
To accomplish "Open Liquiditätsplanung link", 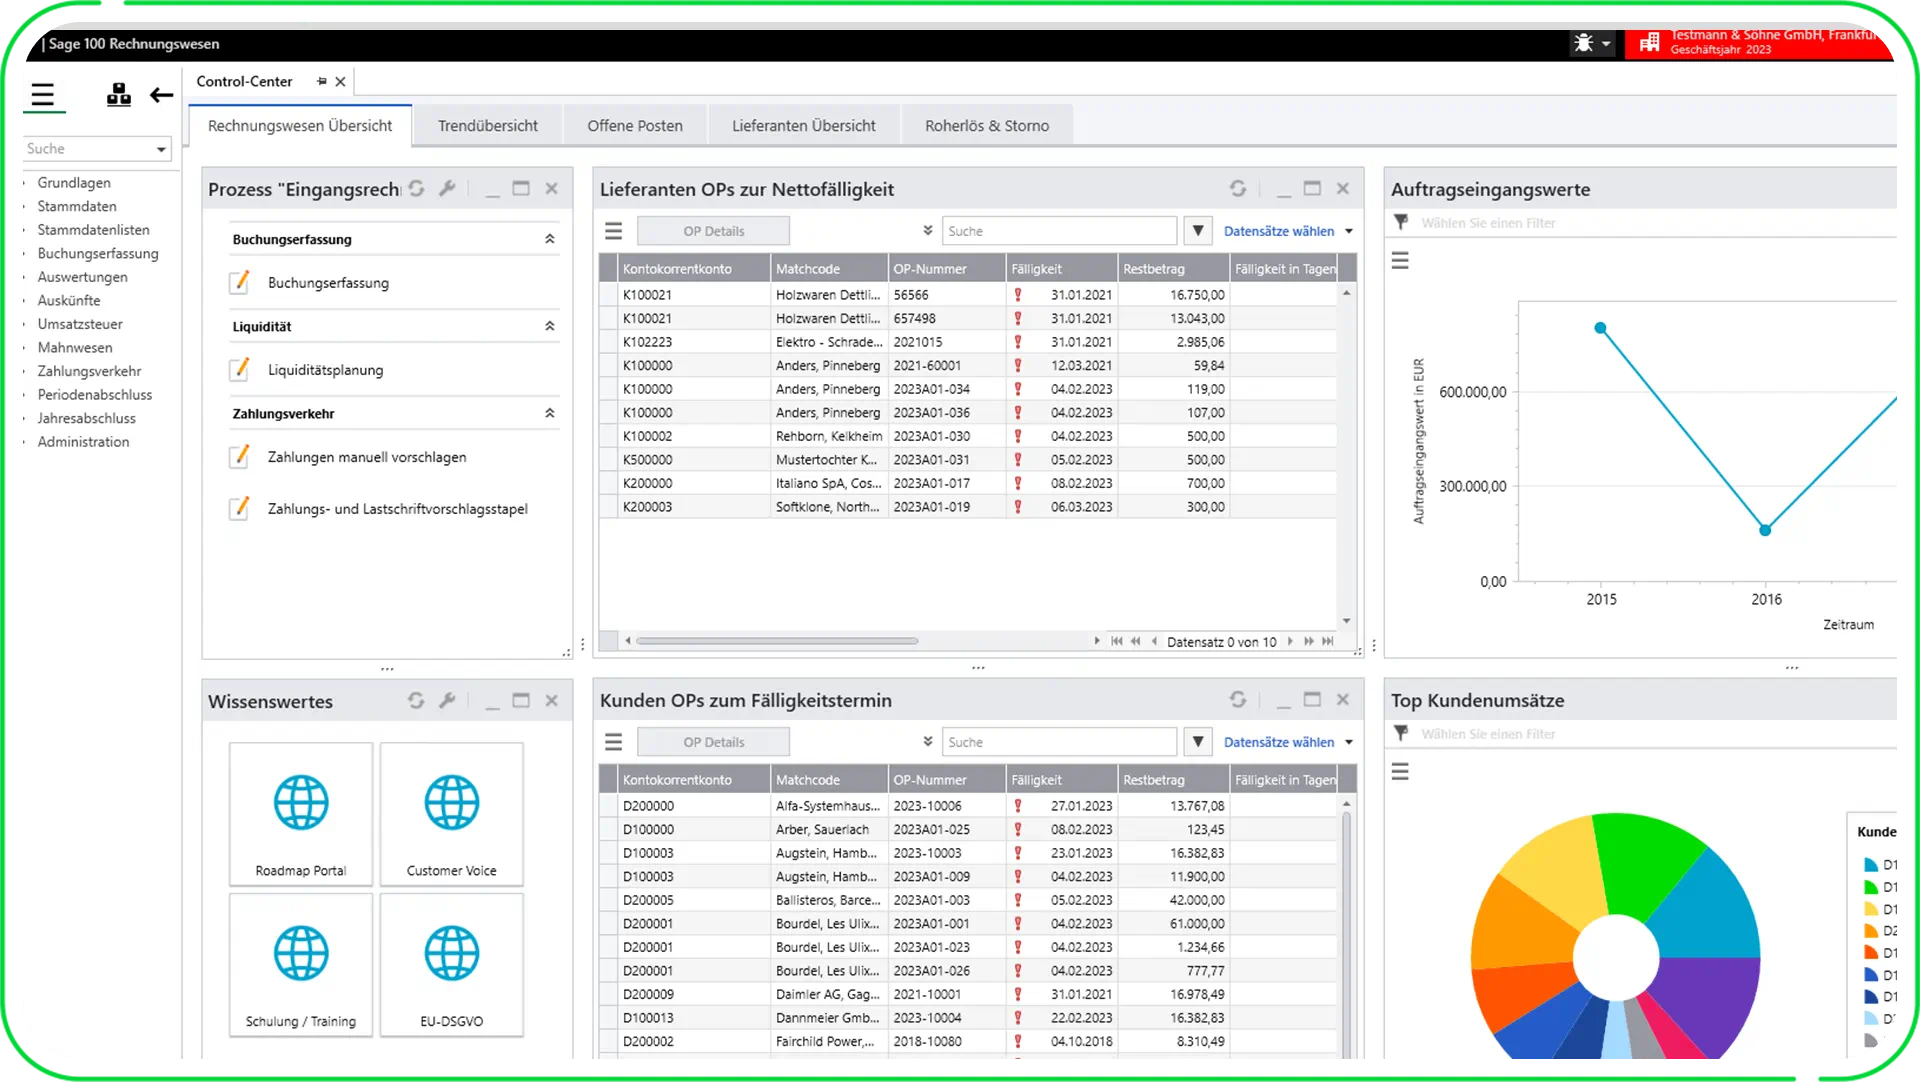I will tap(325, 370).
